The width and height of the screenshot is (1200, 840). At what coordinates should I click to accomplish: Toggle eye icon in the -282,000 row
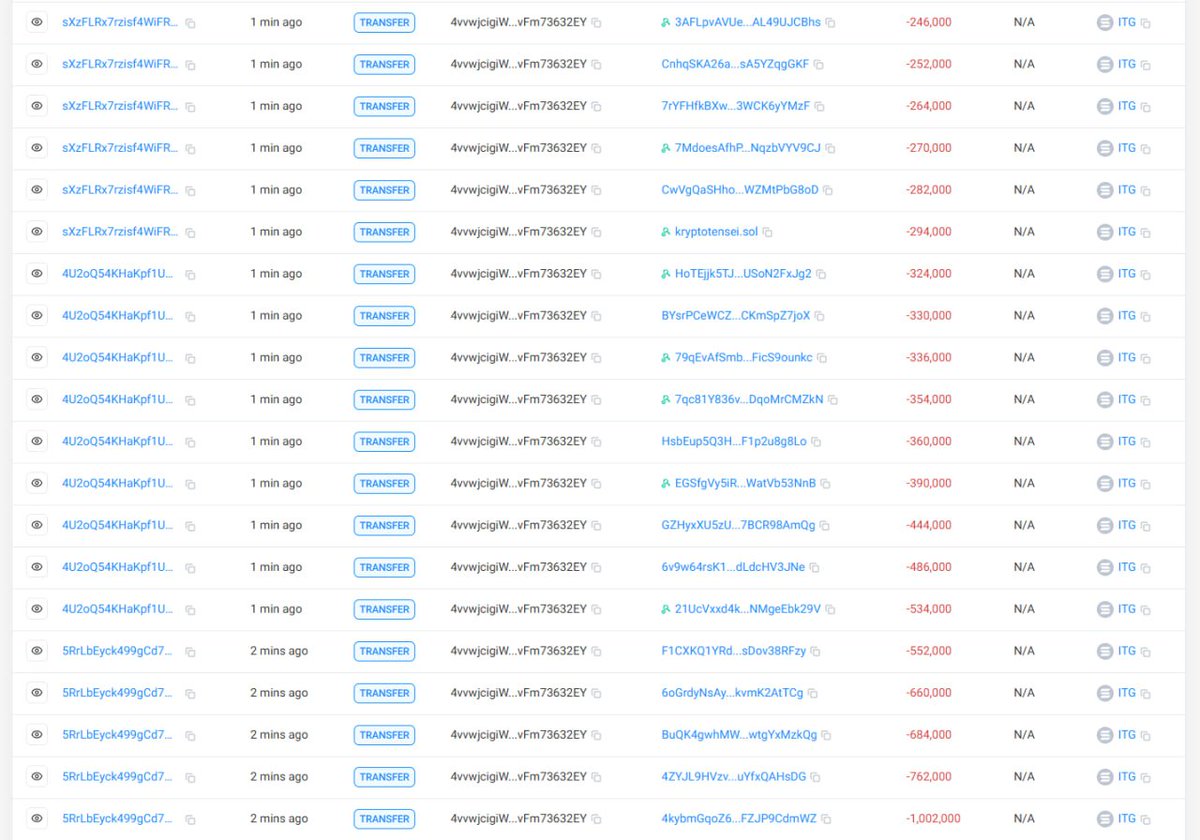click(x=37, y=190)
